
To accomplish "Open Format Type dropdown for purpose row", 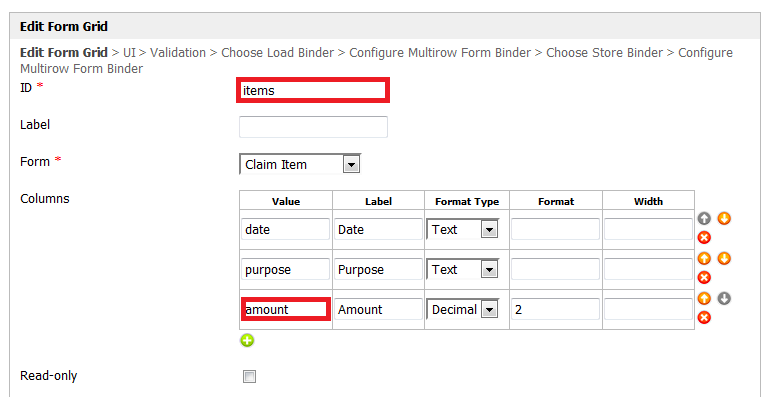I will tap(462, 269).
